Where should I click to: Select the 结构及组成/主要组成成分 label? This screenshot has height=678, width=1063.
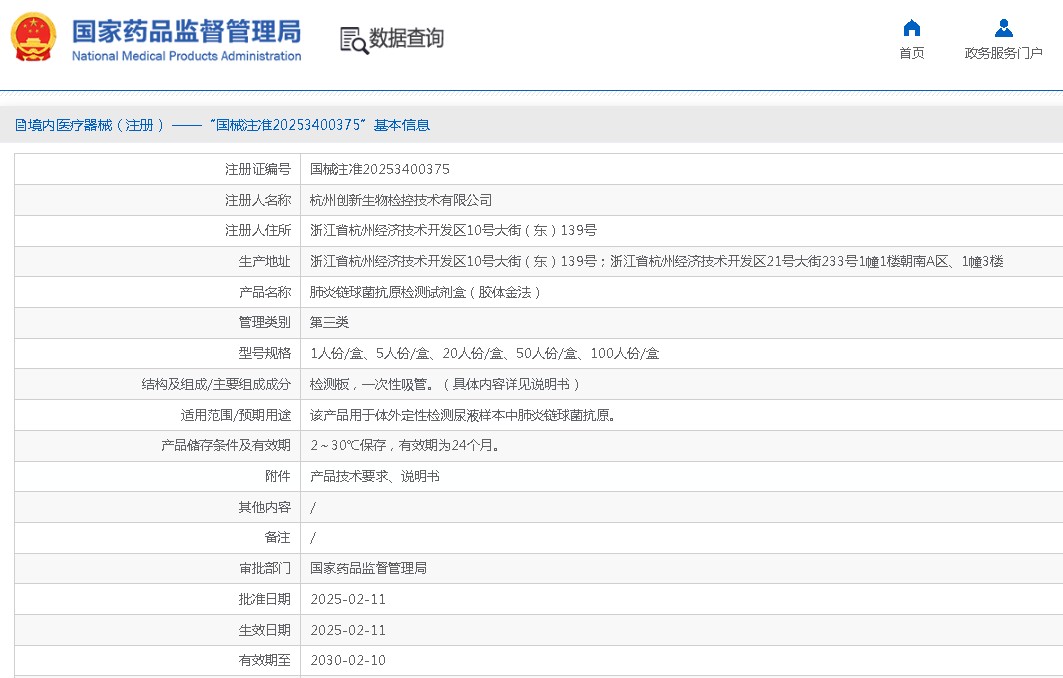coord(216,384)
